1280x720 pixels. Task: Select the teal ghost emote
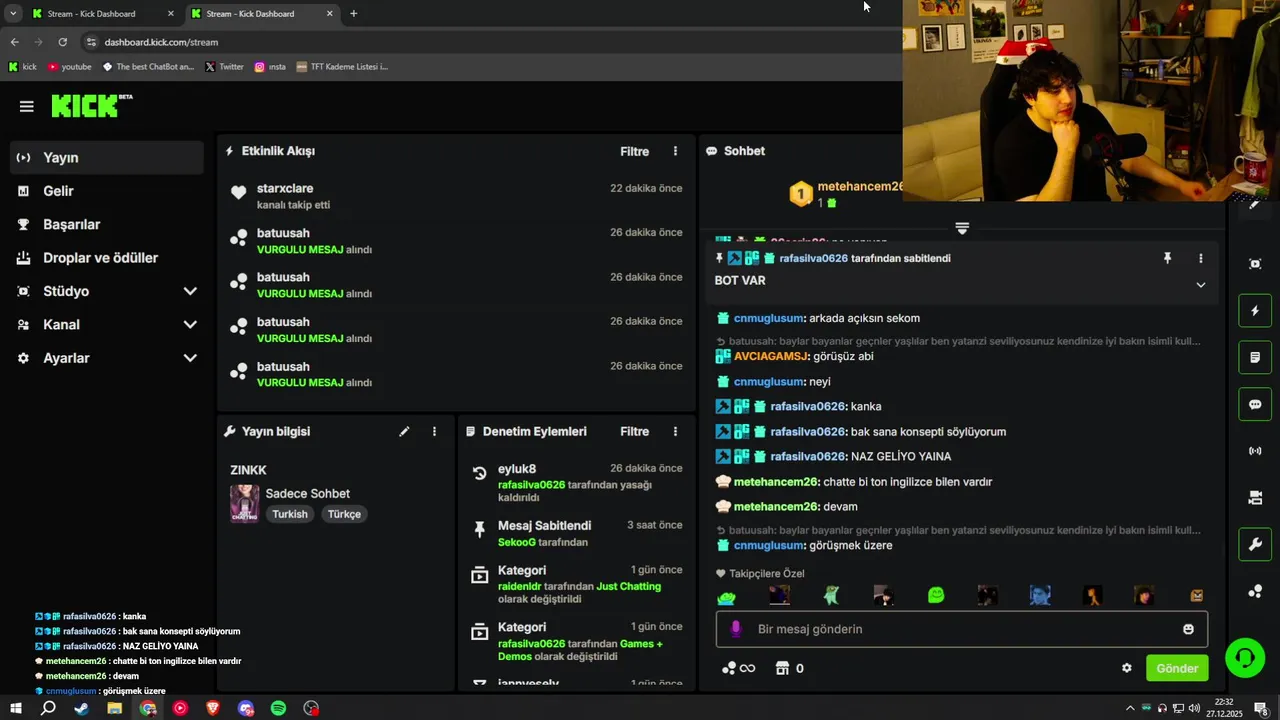pyautogui.click(x=831, y=595)
